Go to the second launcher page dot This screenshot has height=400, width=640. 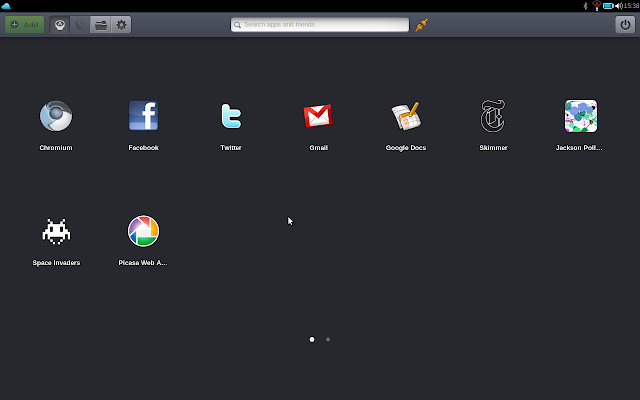328,339
